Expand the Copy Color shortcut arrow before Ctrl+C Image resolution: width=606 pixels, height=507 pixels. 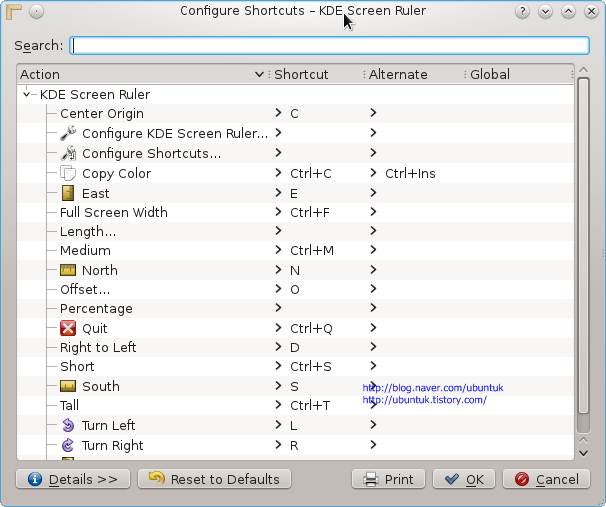click(278, 173)
